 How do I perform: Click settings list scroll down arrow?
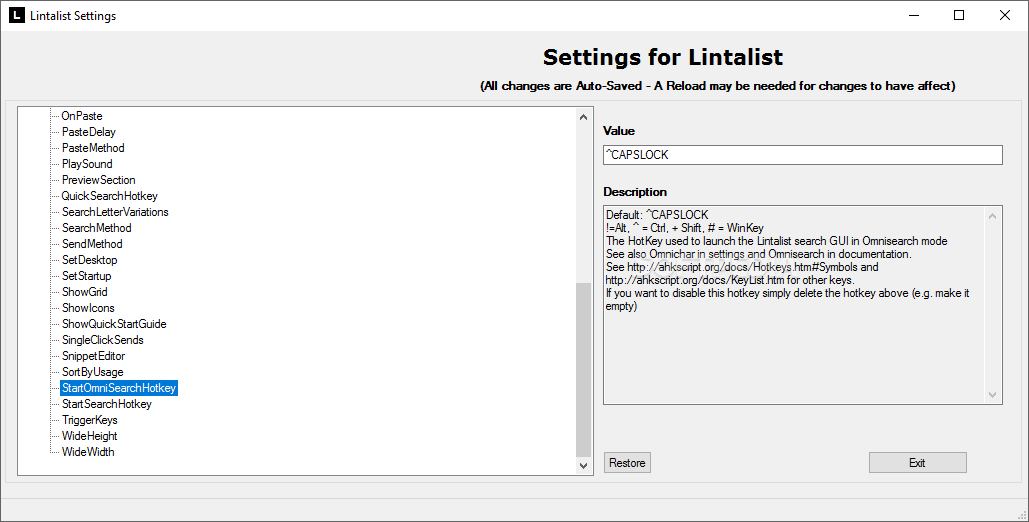[583, 466]
